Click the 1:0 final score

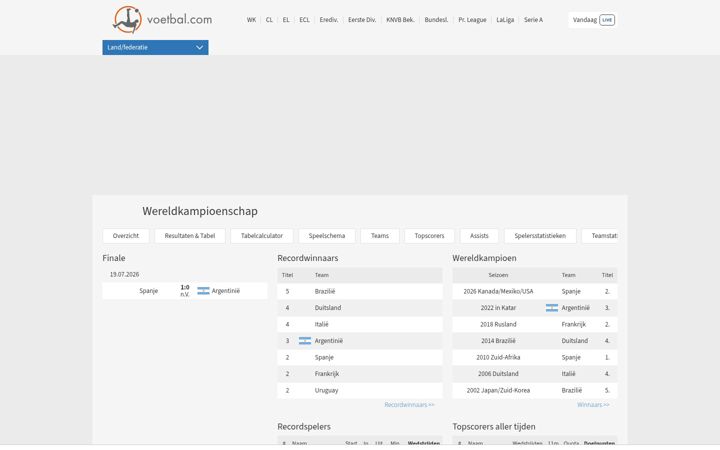pos(185,287)
